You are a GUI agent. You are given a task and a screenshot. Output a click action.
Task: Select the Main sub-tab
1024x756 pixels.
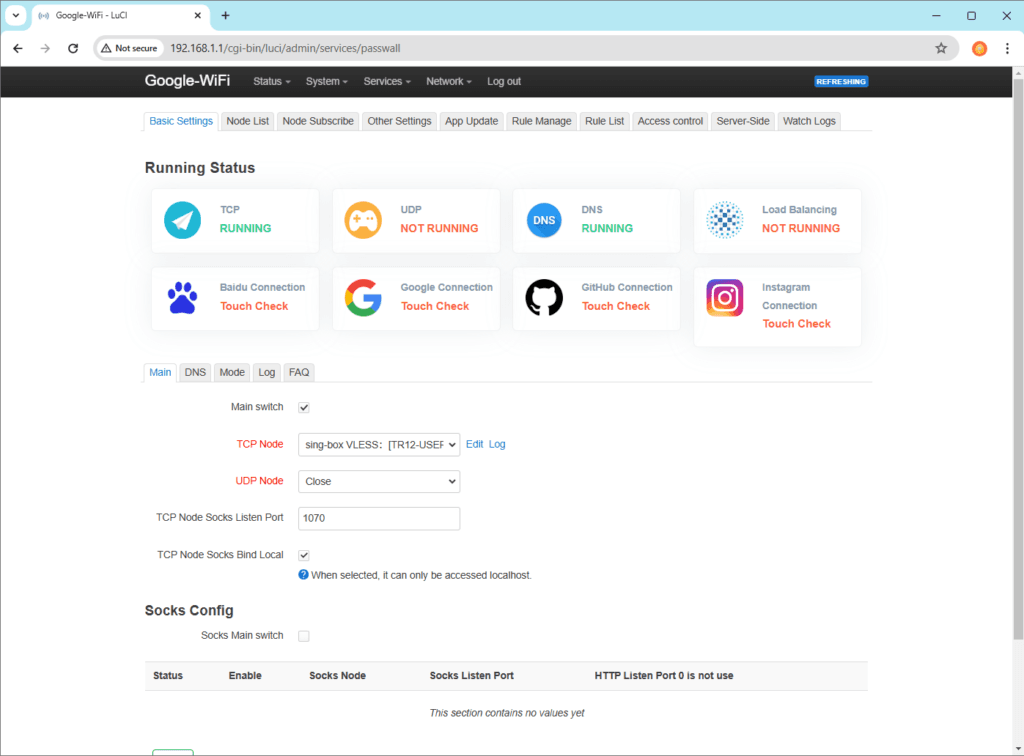(160, 372)
